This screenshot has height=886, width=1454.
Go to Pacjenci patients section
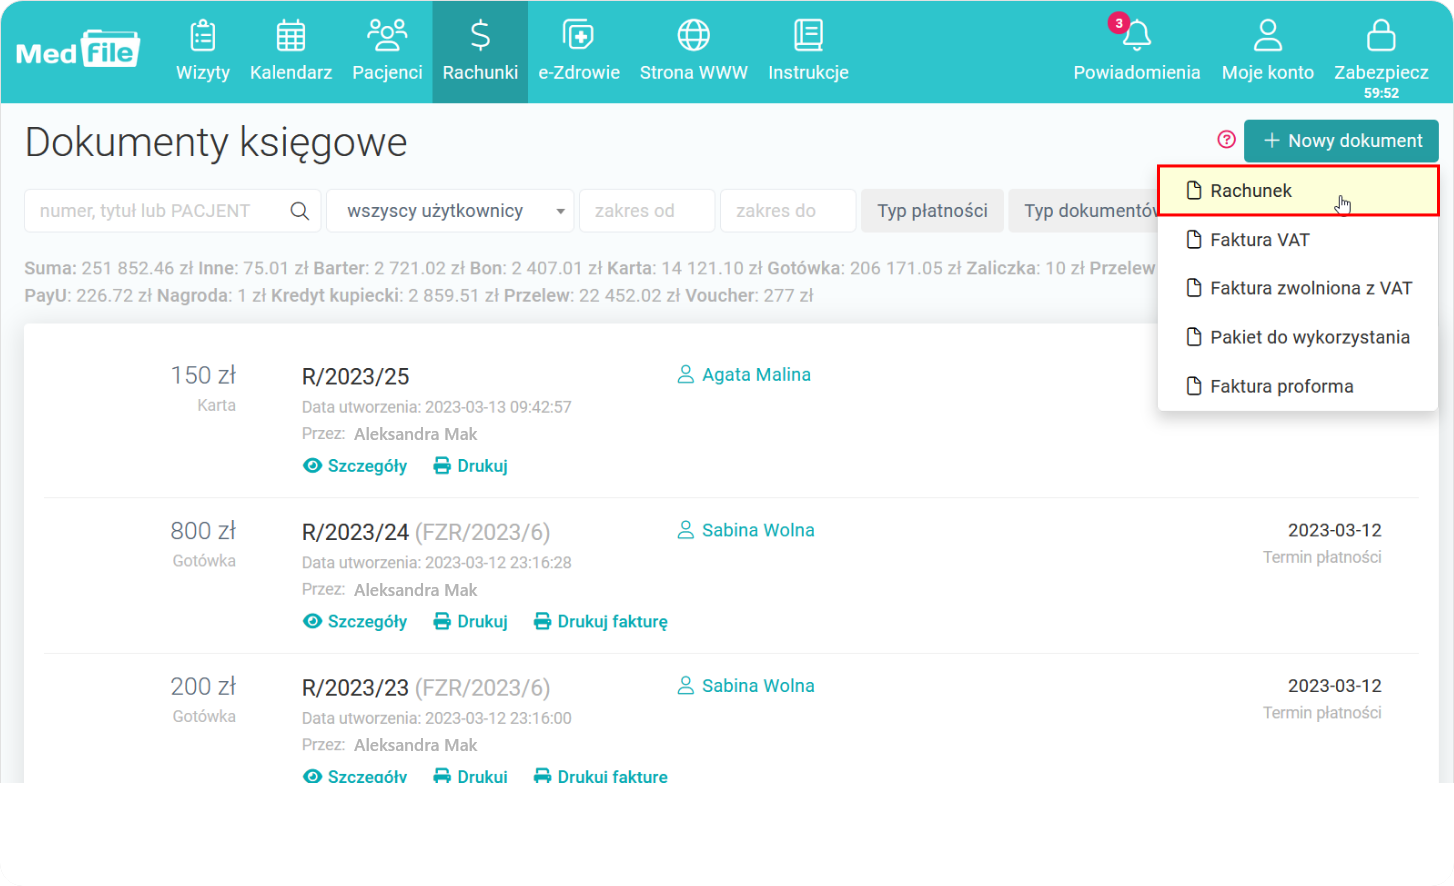tap(387, 52)
